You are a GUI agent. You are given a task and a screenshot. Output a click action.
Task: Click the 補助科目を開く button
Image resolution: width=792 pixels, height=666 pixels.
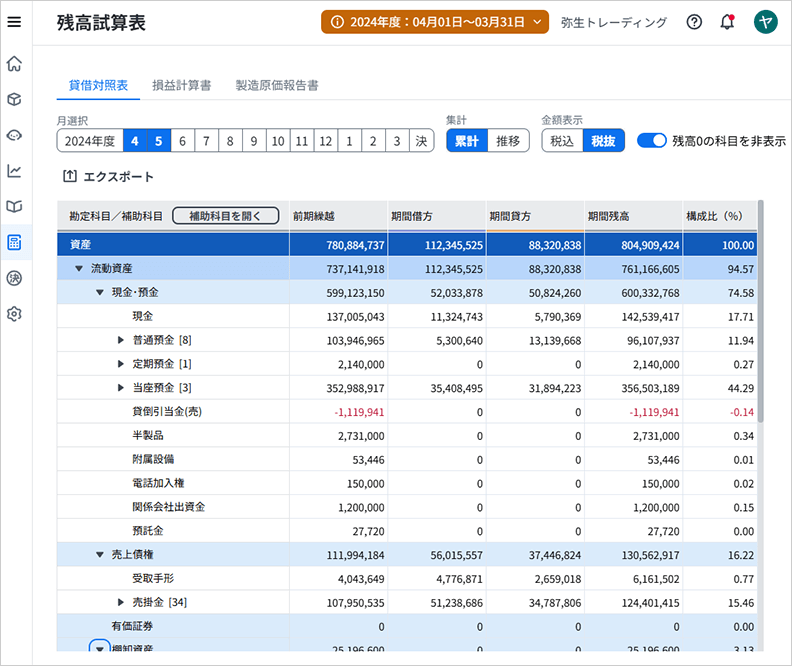(x=225, y=216)
